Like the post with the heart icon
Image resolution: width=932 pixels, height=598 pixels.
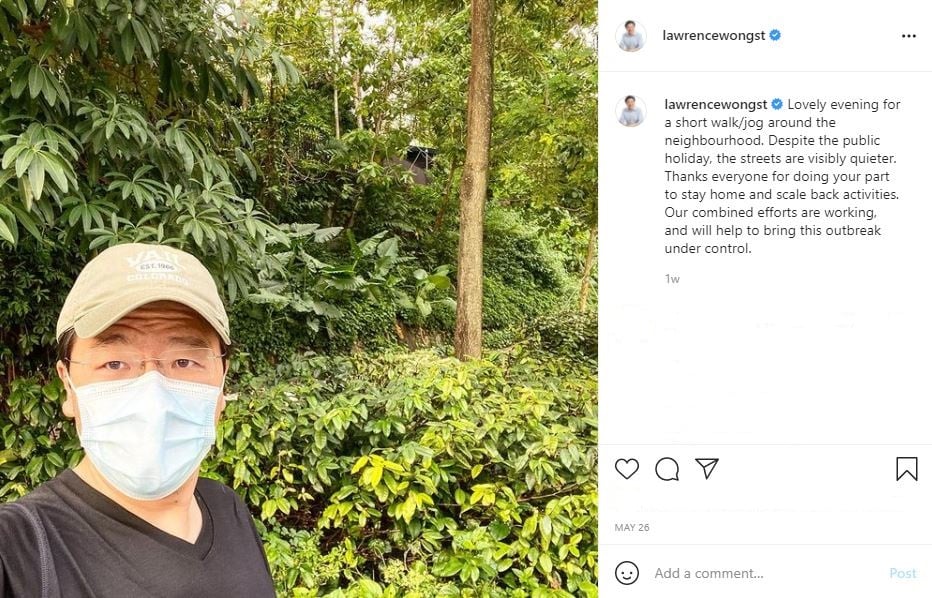[x=627, y=469]
